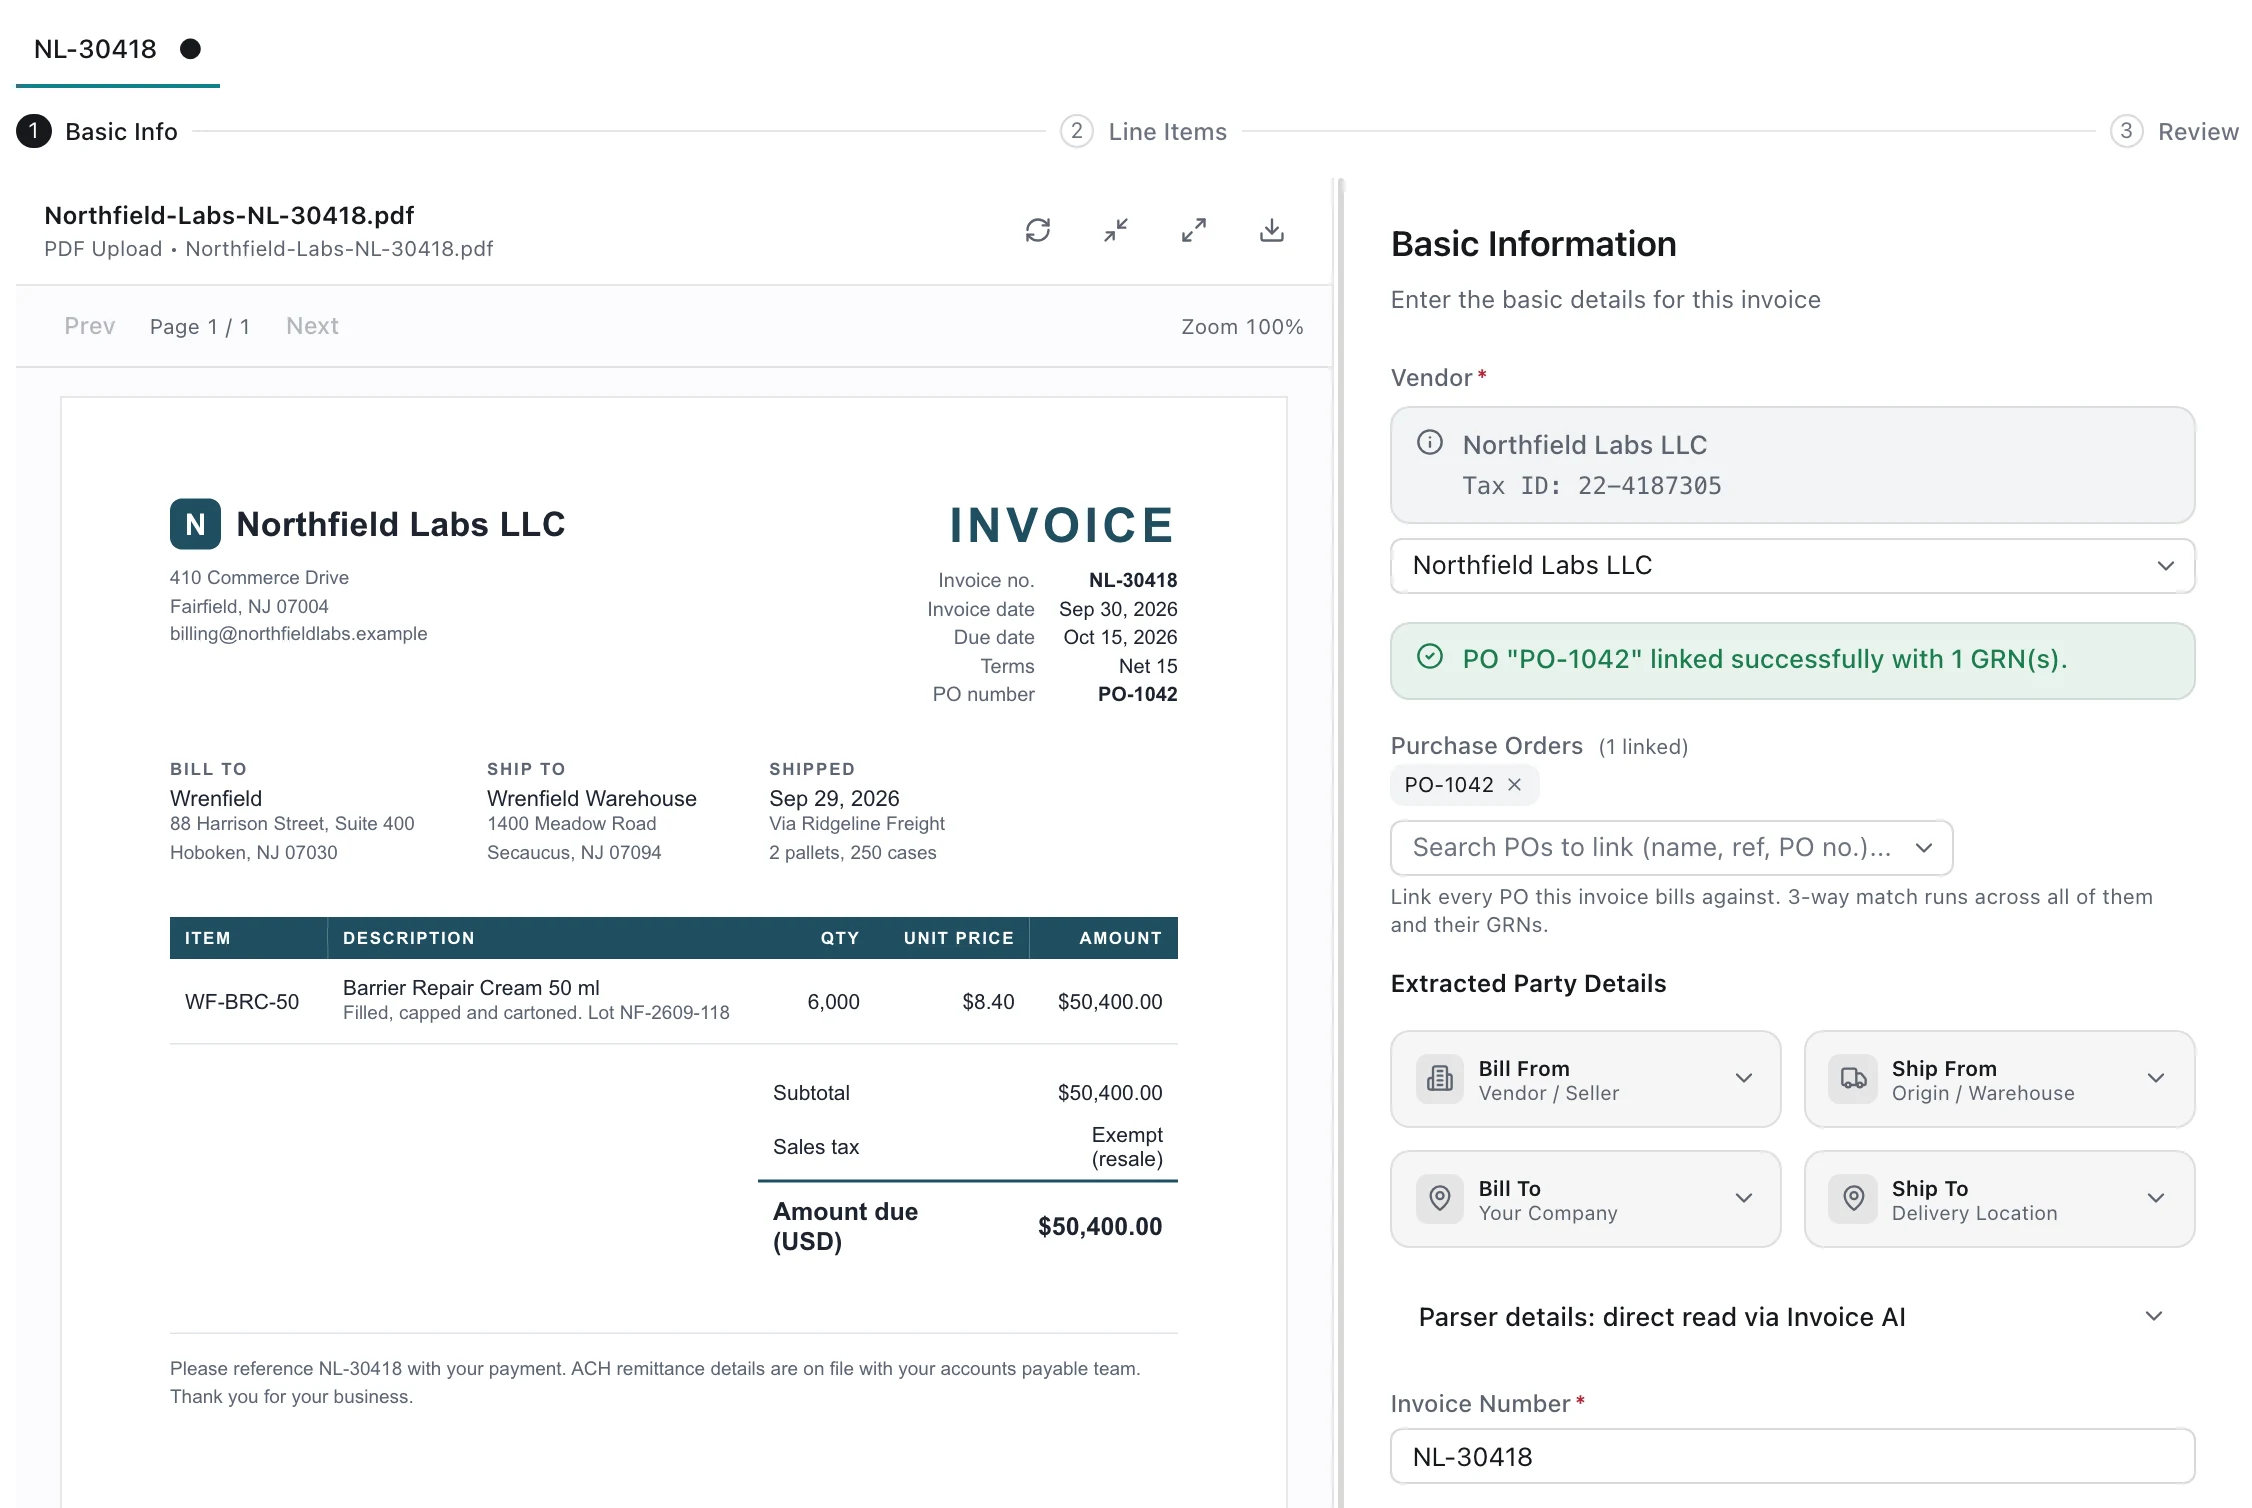The width and height of the screenshot is (2252, 1508).
Task: Click the expand viewer fullscreen icon
Action: click(1194, 231)
